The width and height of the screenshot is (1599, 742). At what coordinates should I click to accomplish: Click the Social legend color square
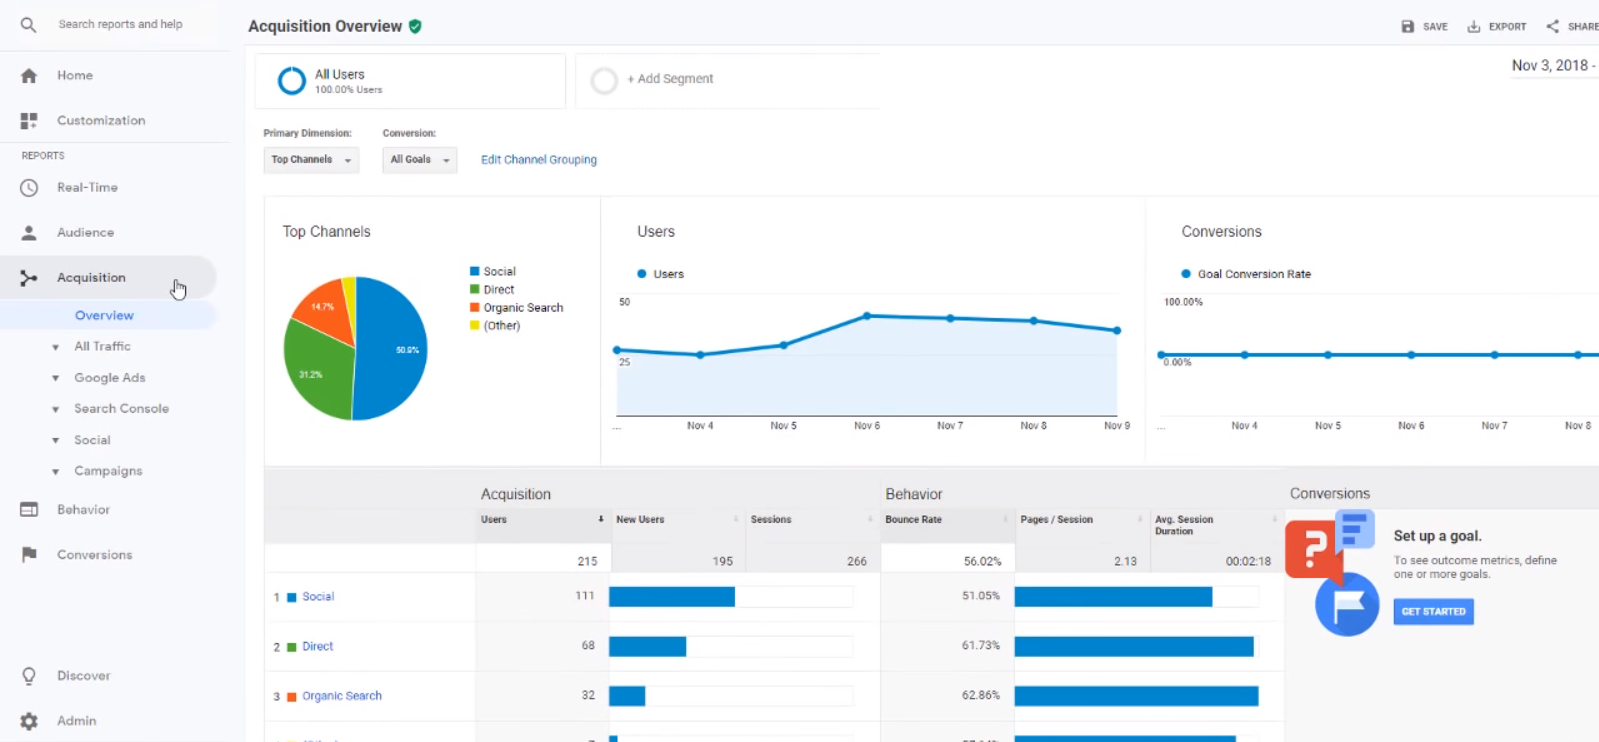(475, 271)
